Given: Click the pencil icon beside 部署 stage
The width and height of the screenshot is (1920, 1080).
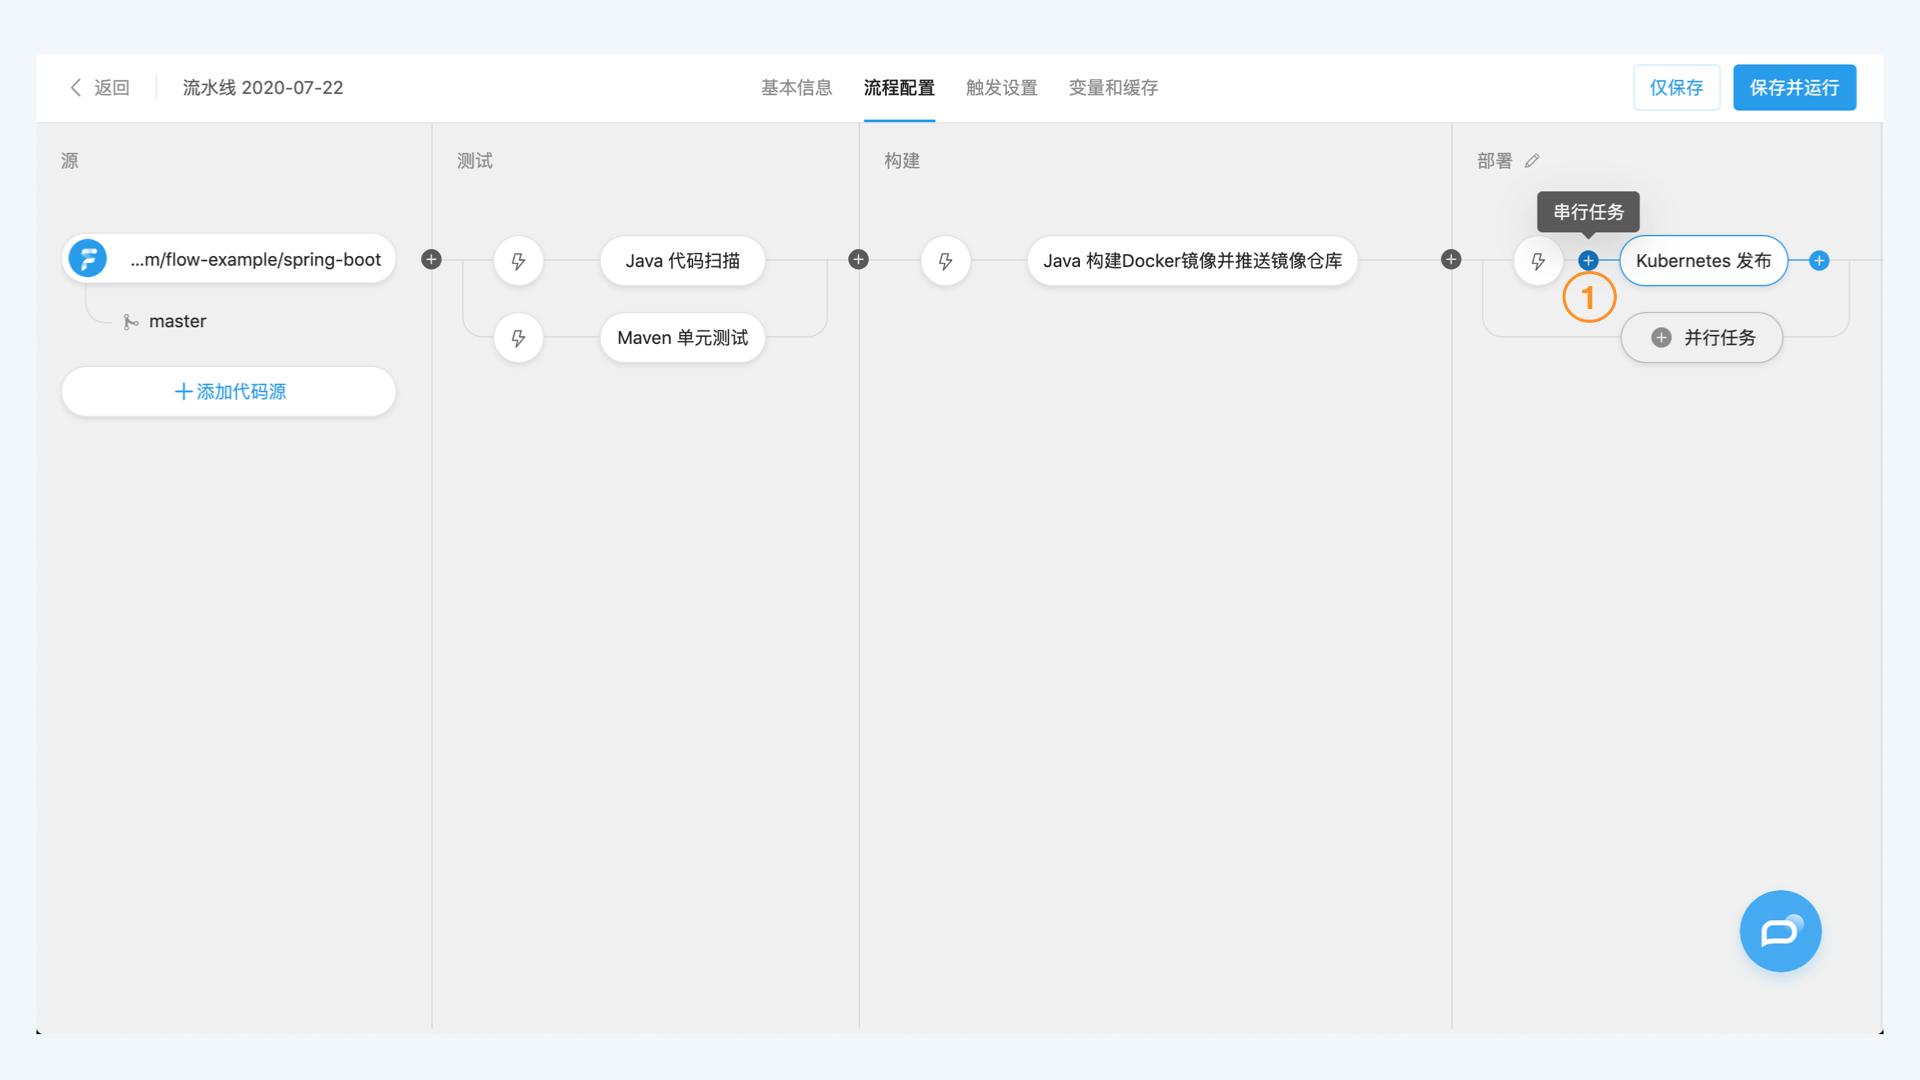Looking at the screenshot, I should (x=1532, y=161).
